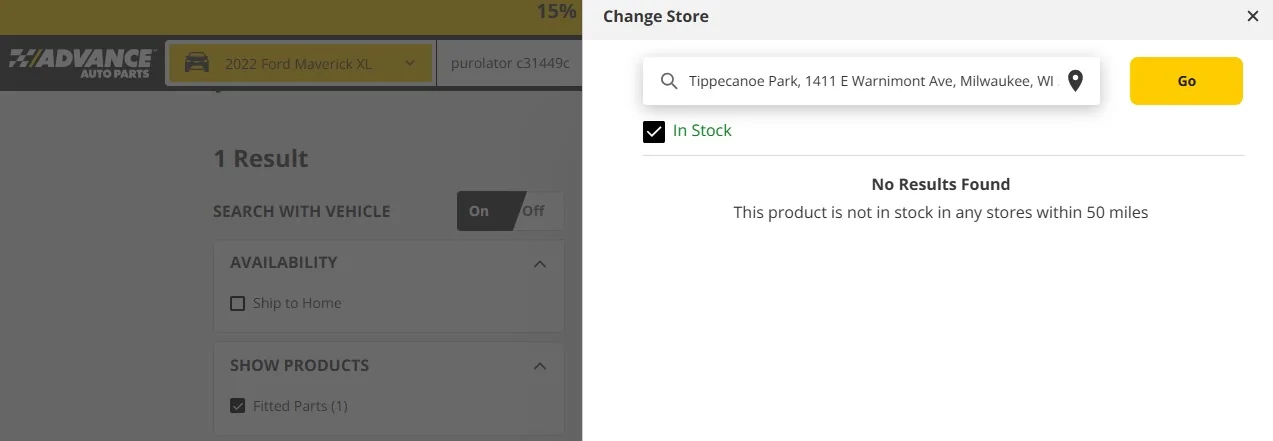Viewport: 1273px width, 441px height.
Task: Uncheck Fitted Parts (1) filter
Action: pyautogui.click(x=237, y=406)
